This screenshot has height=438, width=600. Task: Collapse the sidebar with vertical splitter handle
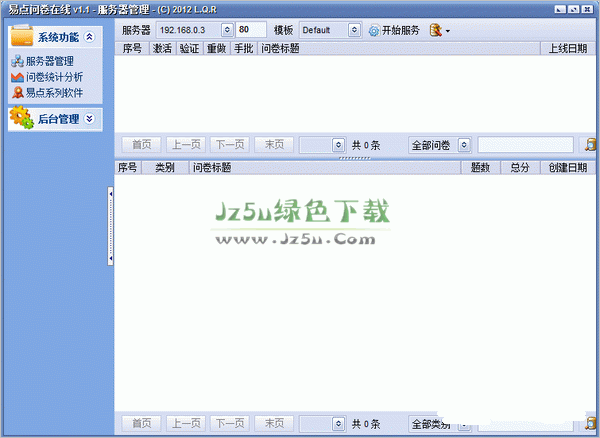click(x=111, y=226)
